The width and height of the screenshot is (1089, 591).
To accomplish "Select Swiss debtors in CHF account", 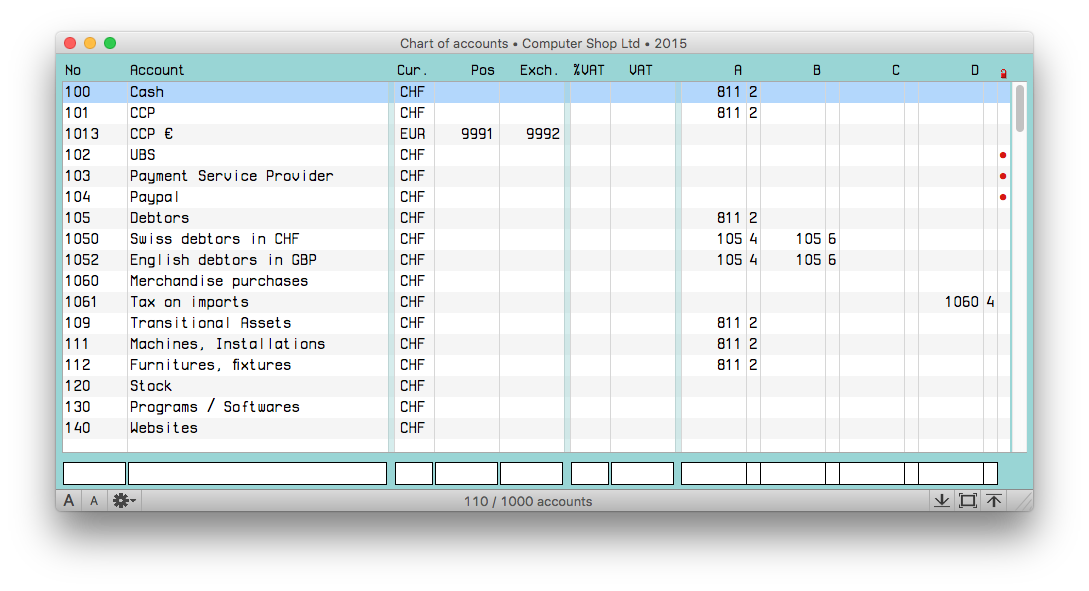I will pos(215,239).
